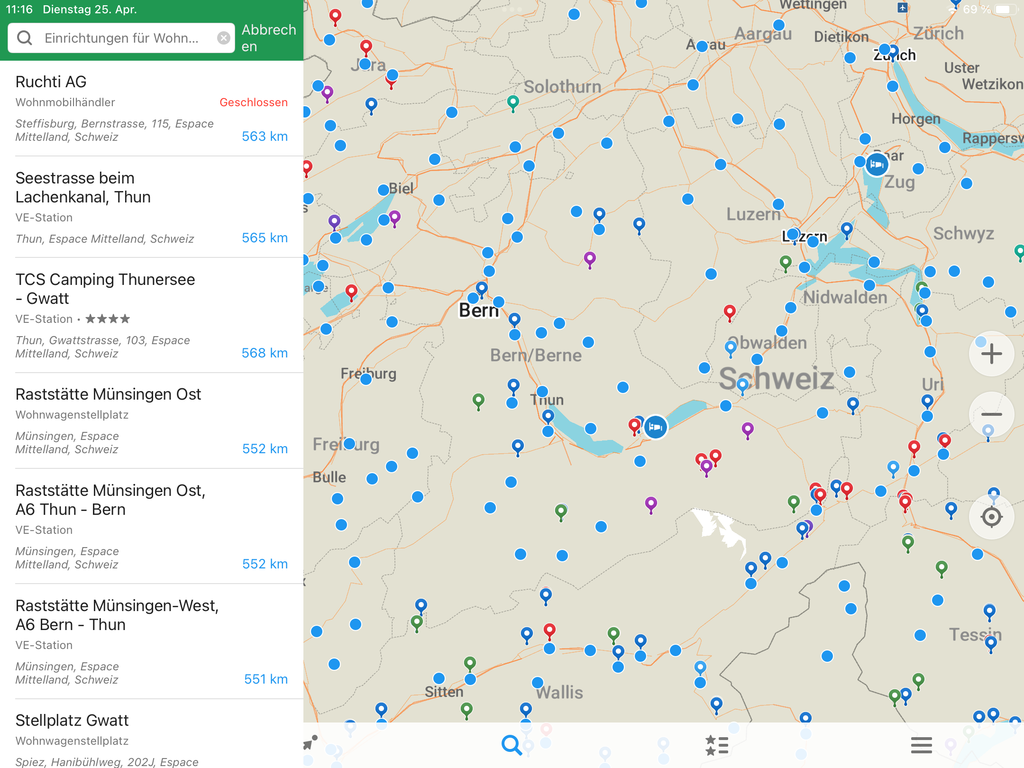
Task: Tap red pin in top-left map corner
Action: tap(335, 17)
